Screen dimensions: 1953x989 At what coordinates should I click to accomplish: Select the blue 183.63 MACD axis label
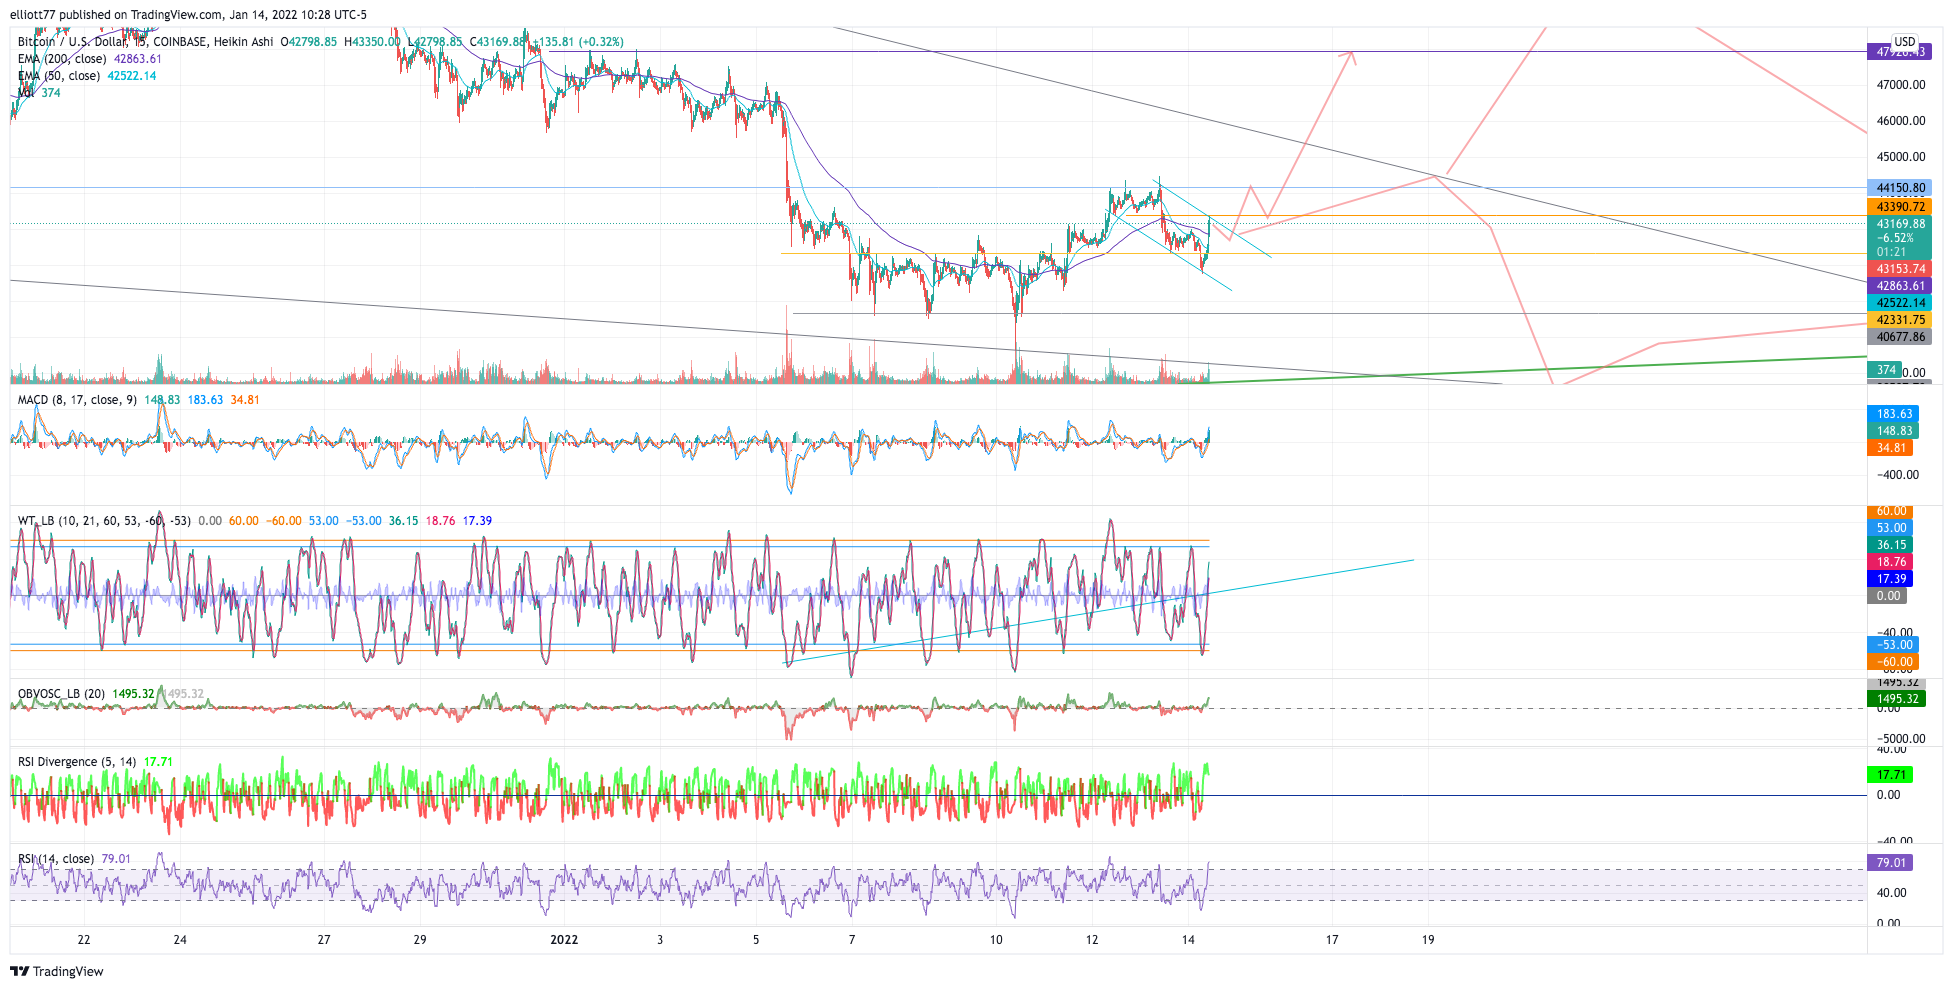coord(1893,414)
